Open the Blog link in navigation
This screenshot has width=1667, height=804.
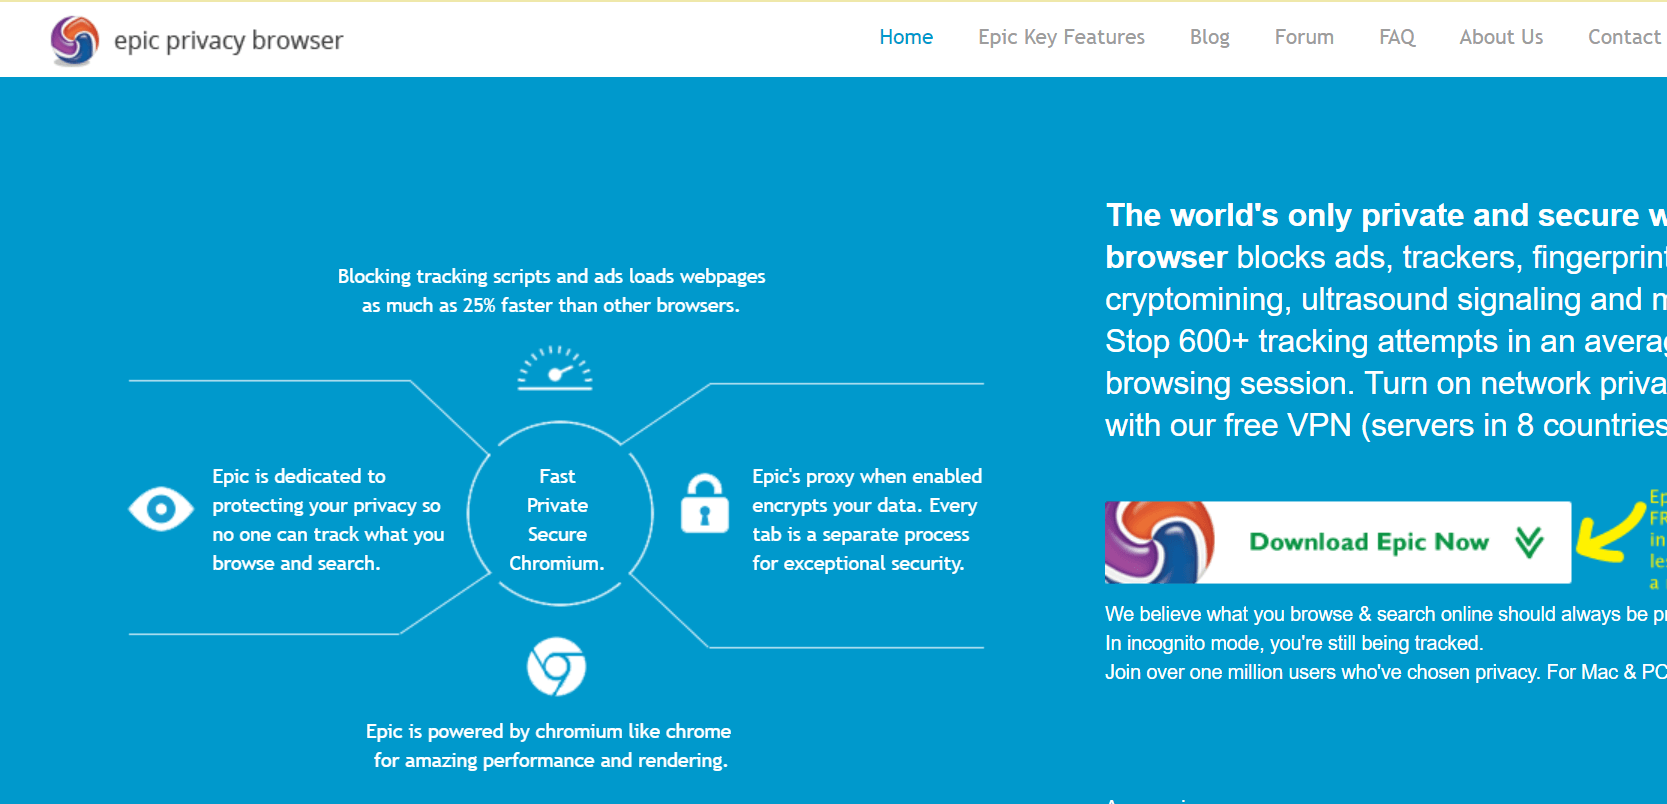click(1209, 37)
